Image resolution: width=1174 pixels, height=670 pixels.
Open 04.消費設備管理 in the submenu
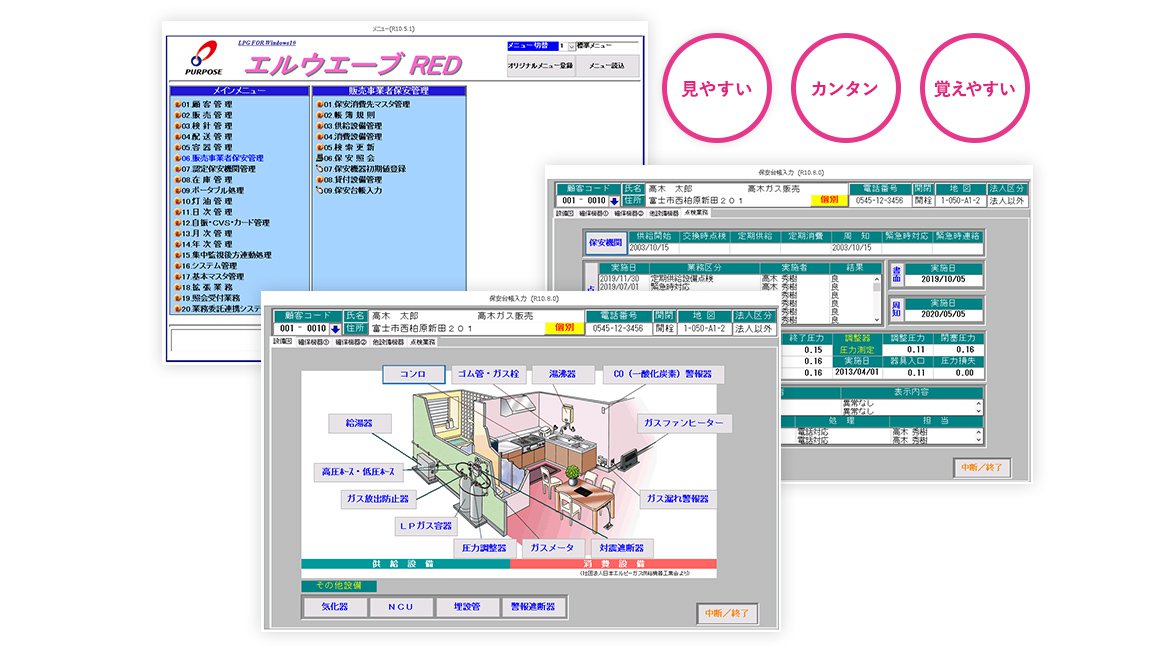point(353,137)
